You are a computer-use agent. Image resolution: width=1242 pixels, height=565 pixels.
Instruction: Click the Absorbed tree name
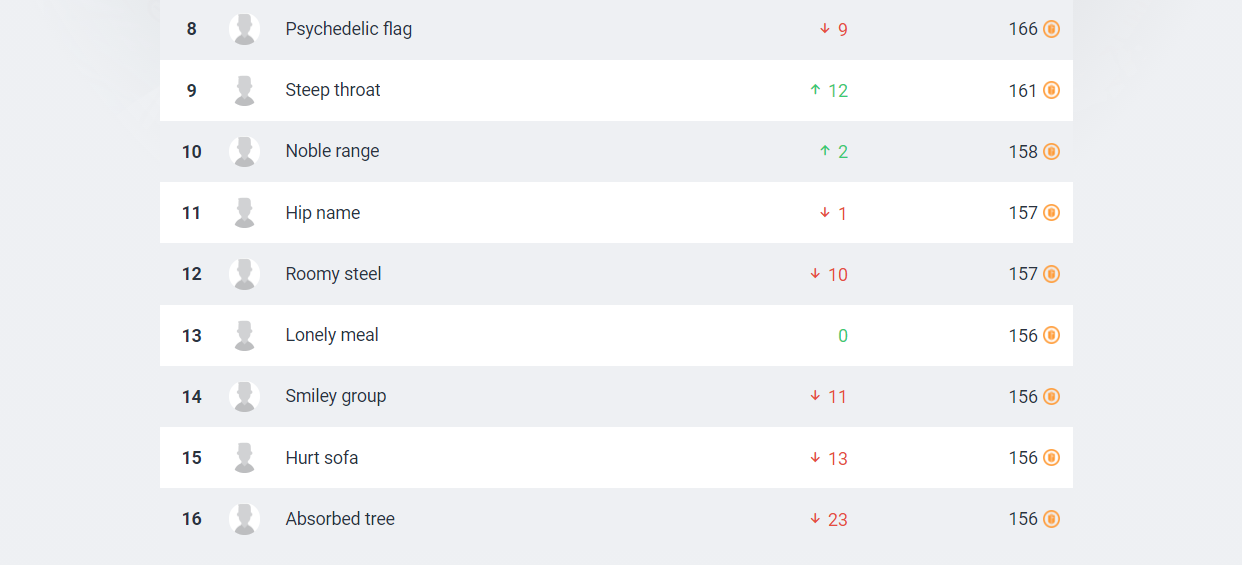coord(340,519)
